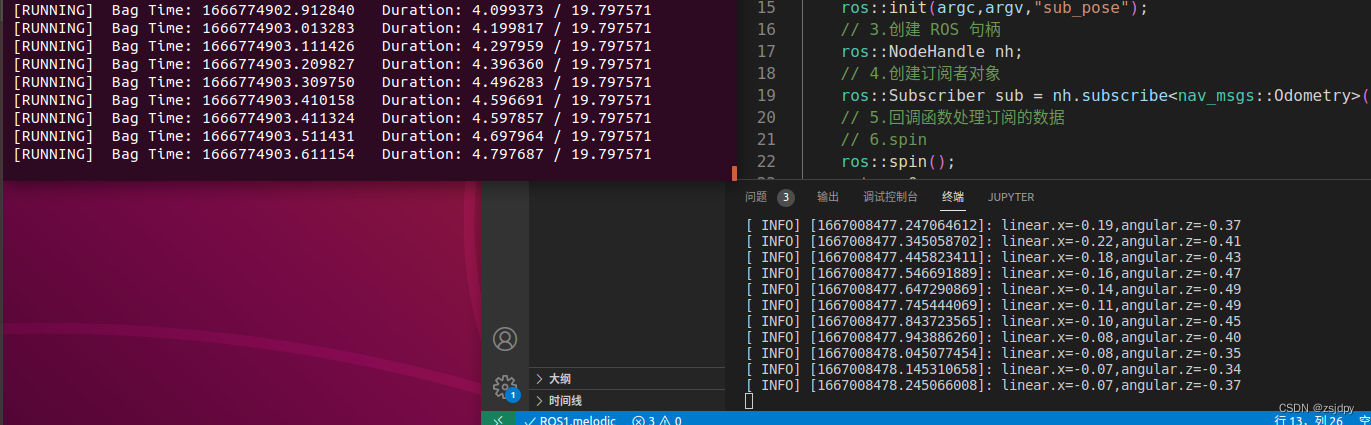The height and width of the screenshot is (425, 1371).
Task: Click the comment 5.回调函数处理订阅的数据
Action: point(953,118)
